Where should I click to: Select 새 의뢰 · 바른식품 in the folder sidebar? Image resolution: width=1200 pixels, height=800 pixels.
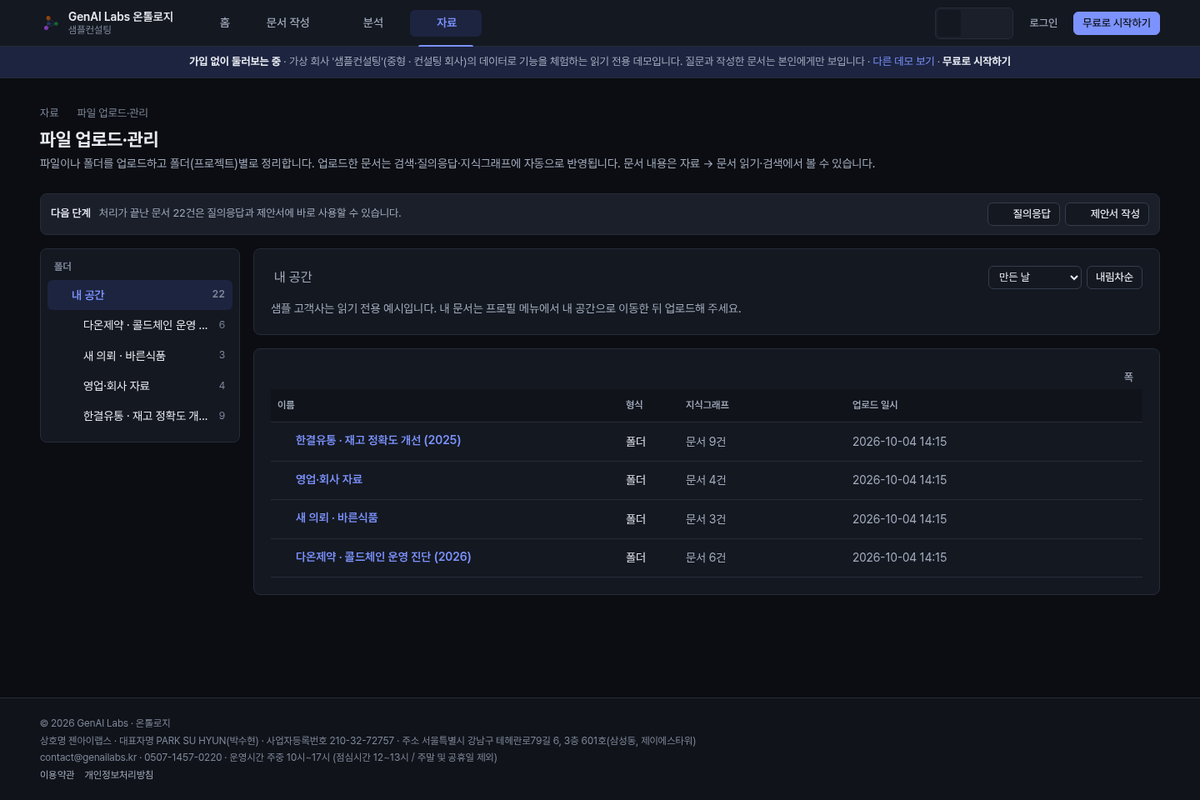140,355
